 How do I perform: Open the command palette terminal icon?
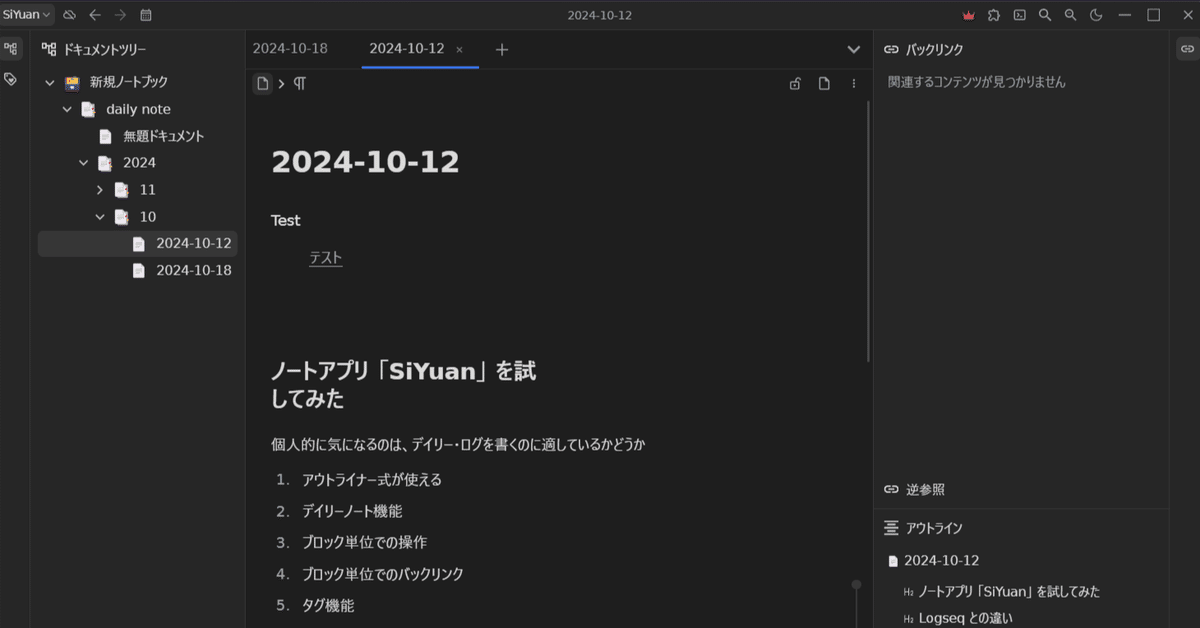[1019, 15]
